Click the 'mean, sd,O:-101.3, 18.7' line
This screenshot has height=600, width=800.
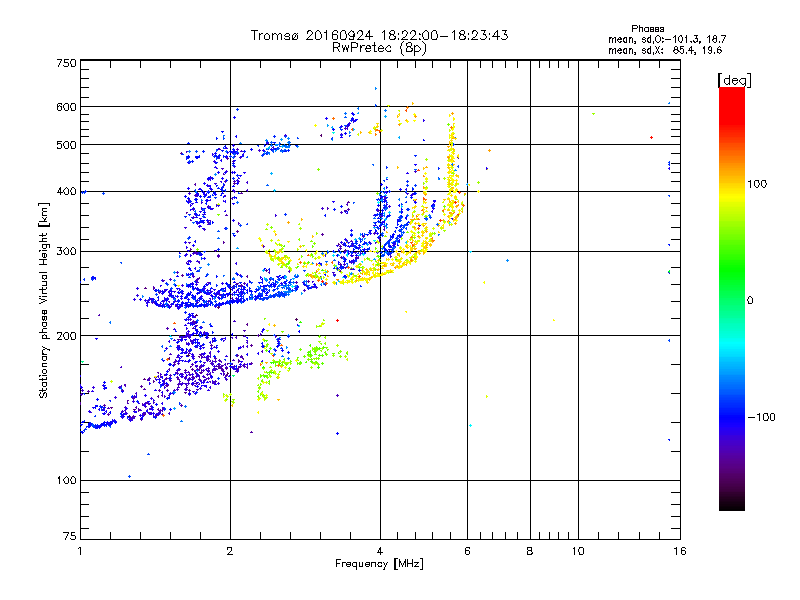pyautogui.click(x=667, y=39)
